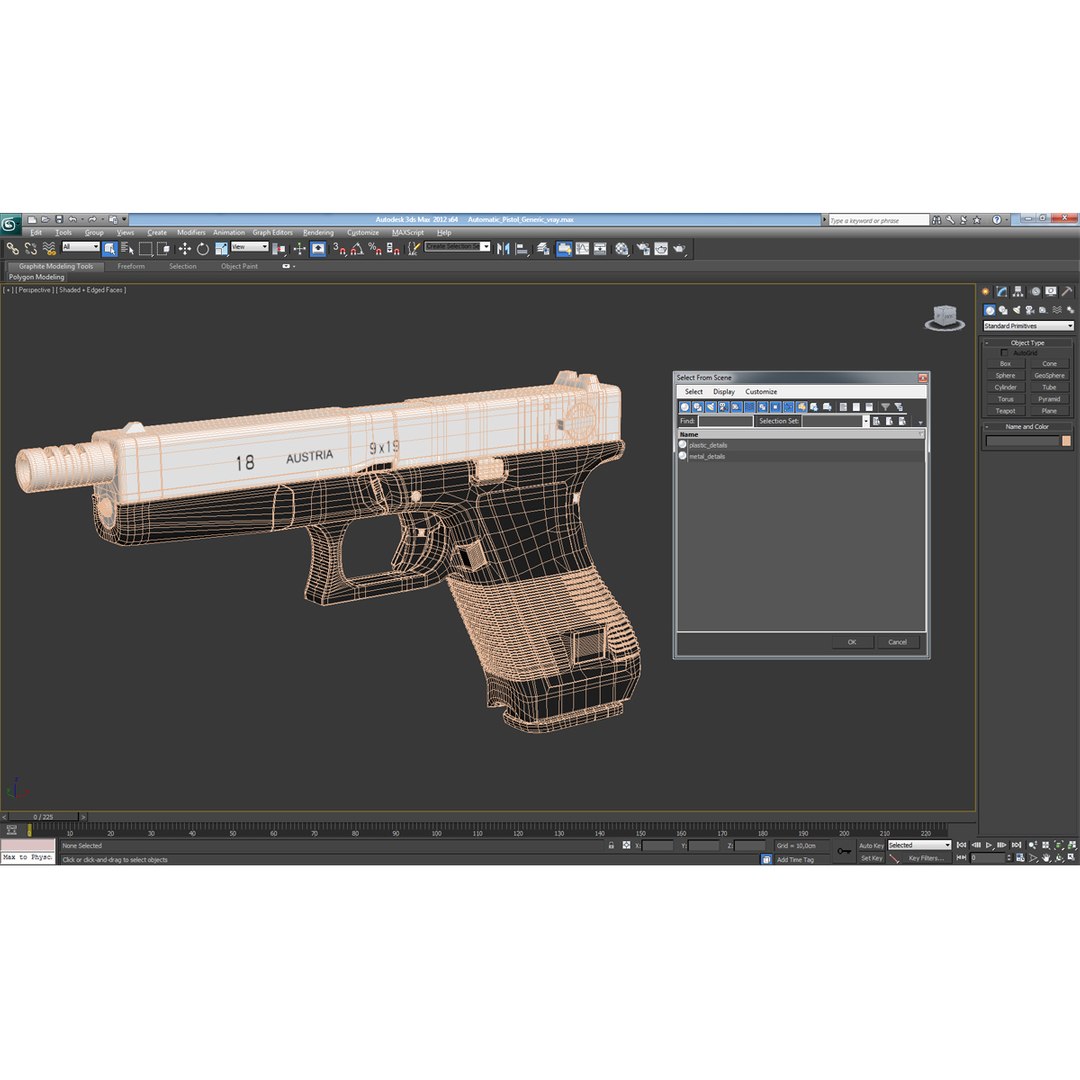Screen dimensions: 1080x1080
Task: Click Cancel in Select From Scene dialog
Action: tap(897, 642)
